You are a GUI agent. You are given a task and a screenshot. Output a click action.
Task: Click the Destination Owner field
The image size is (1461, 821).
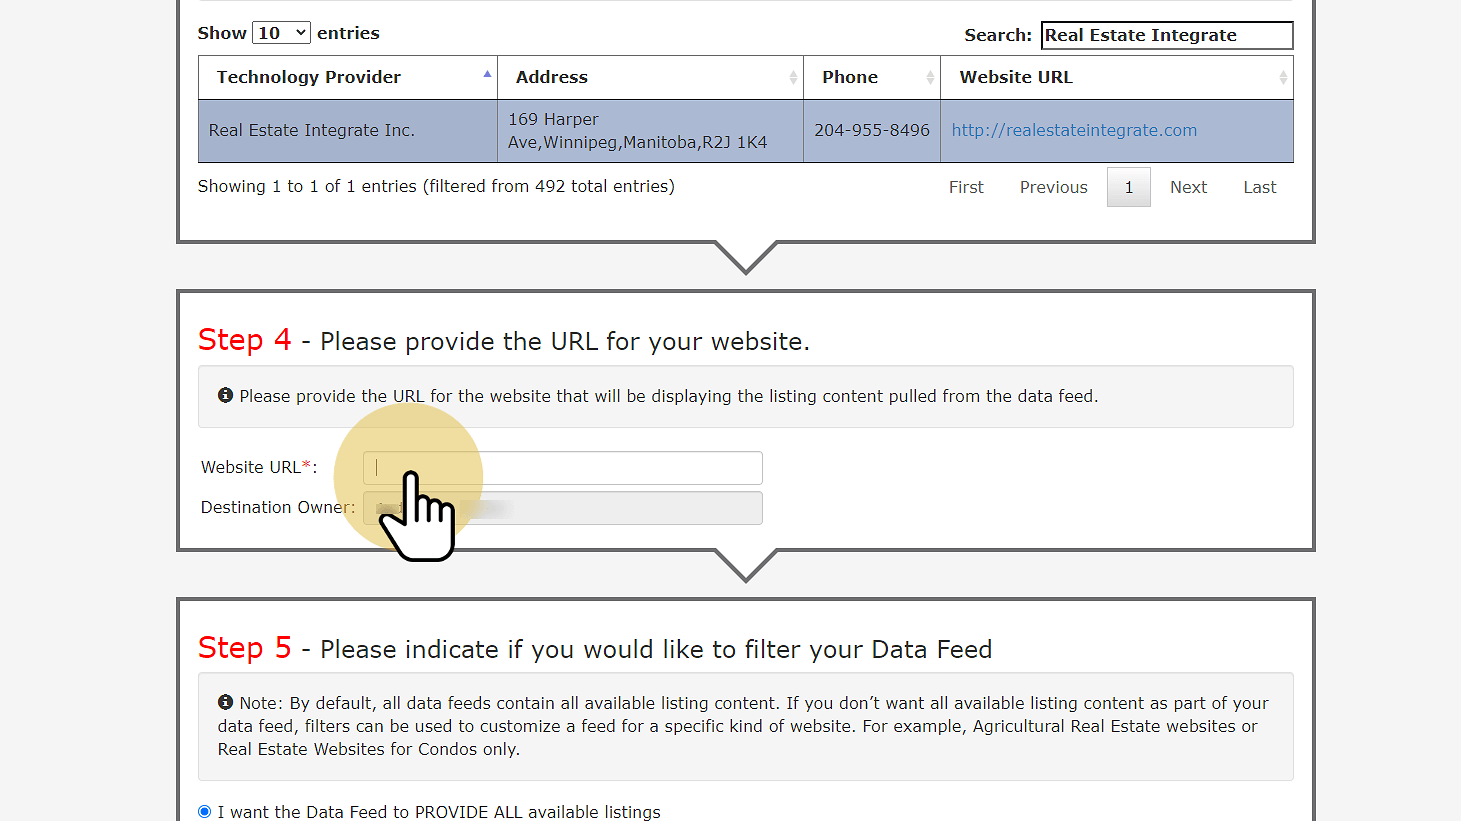[563, 508]
